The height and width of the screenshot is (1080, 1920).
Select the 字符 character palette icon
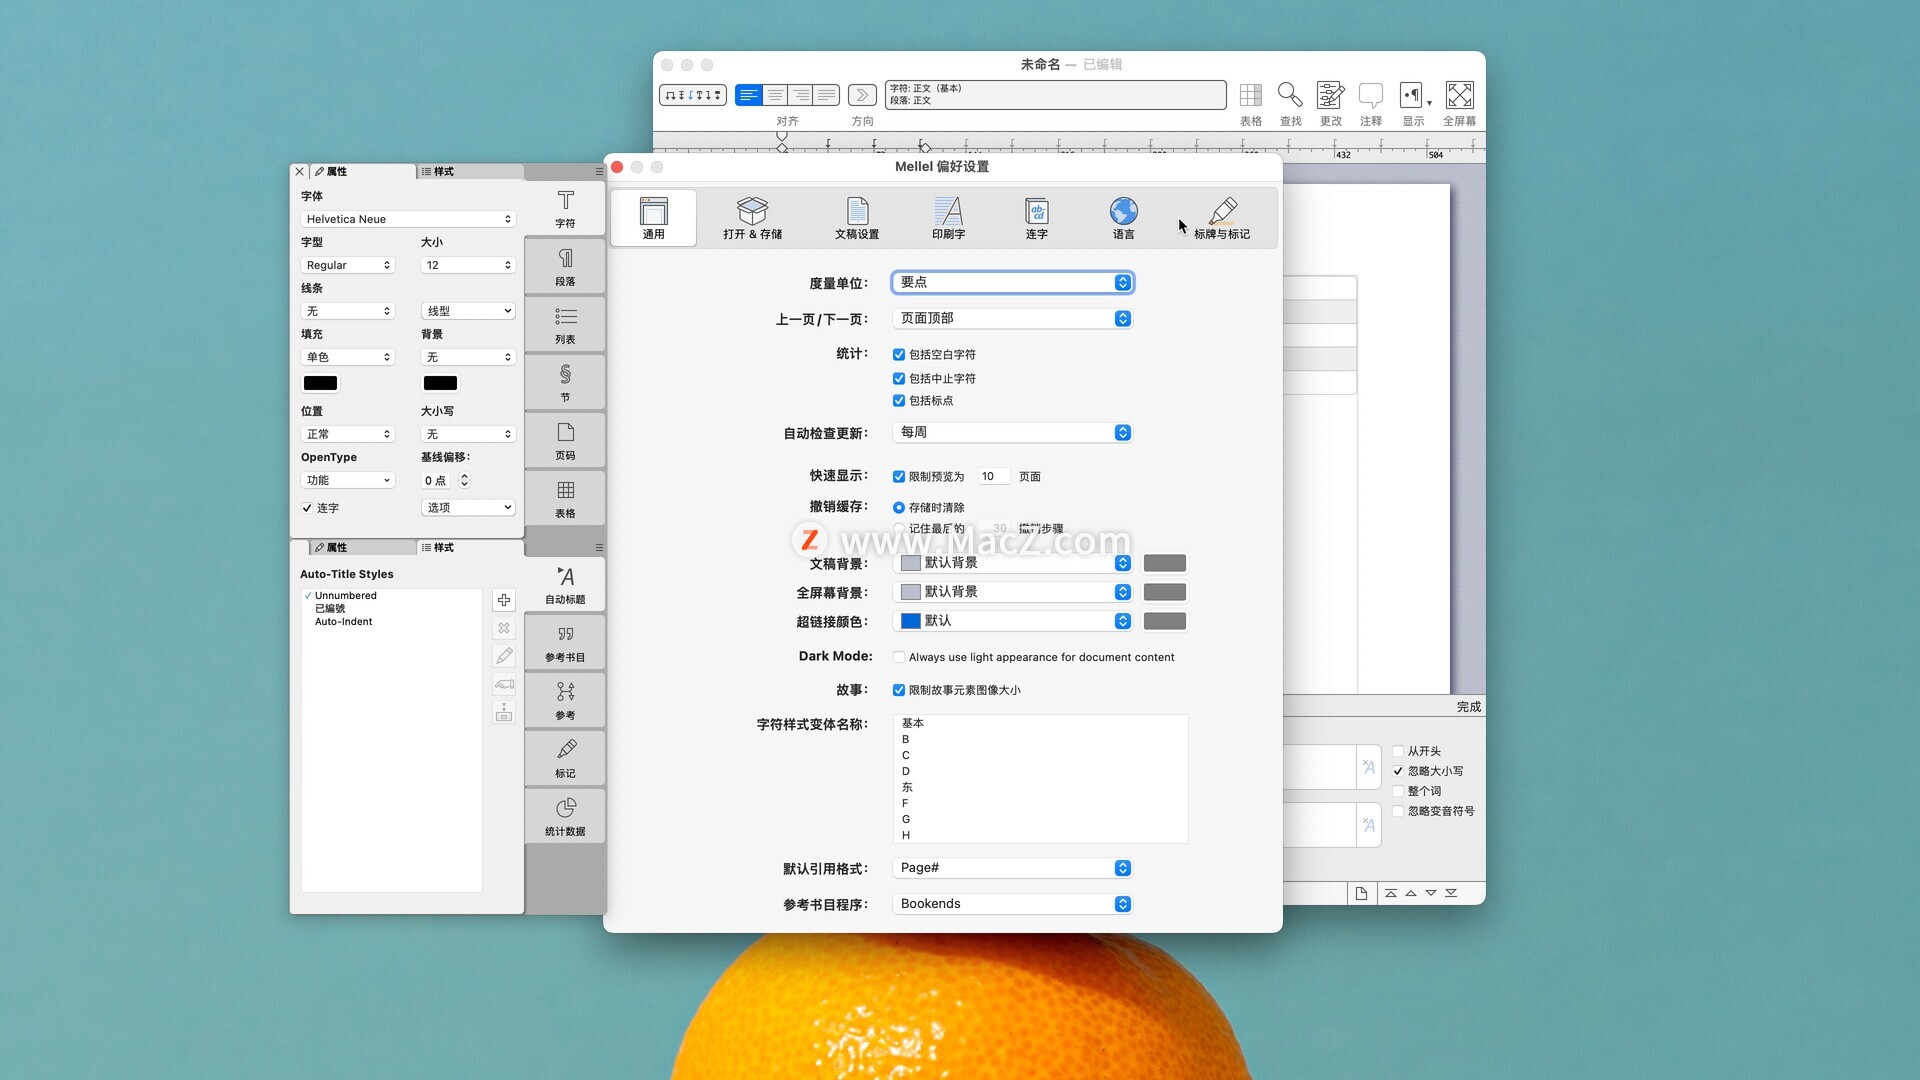point(565,209)
